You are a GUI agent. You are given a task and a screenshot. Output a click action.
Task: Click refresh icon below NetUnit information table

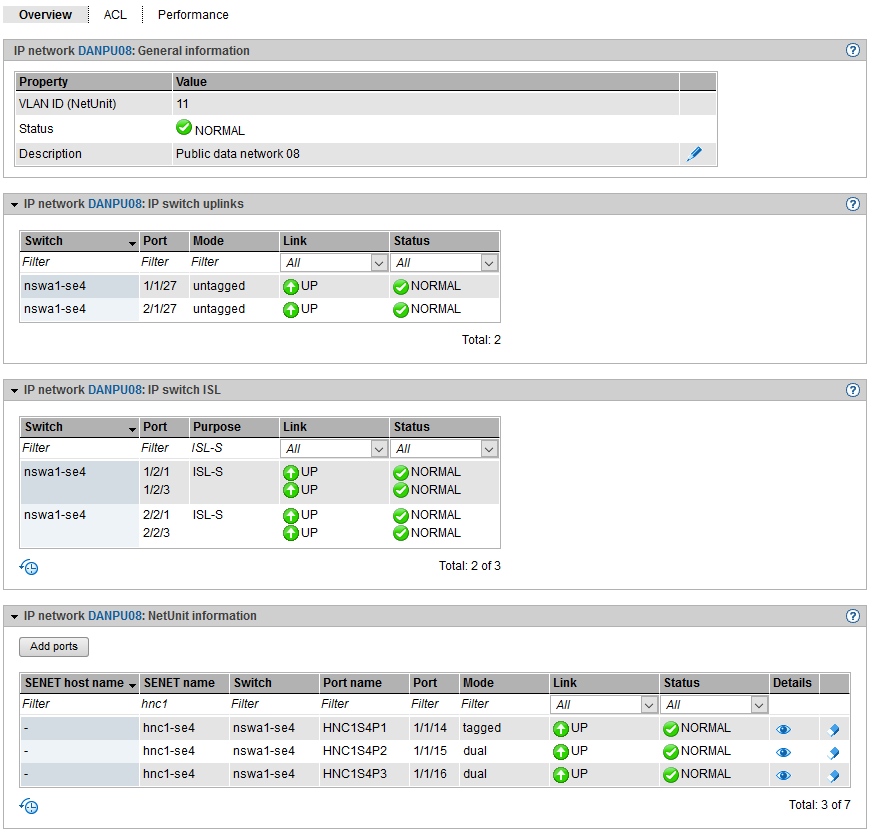pyautogui.click(x=29, y=806)
